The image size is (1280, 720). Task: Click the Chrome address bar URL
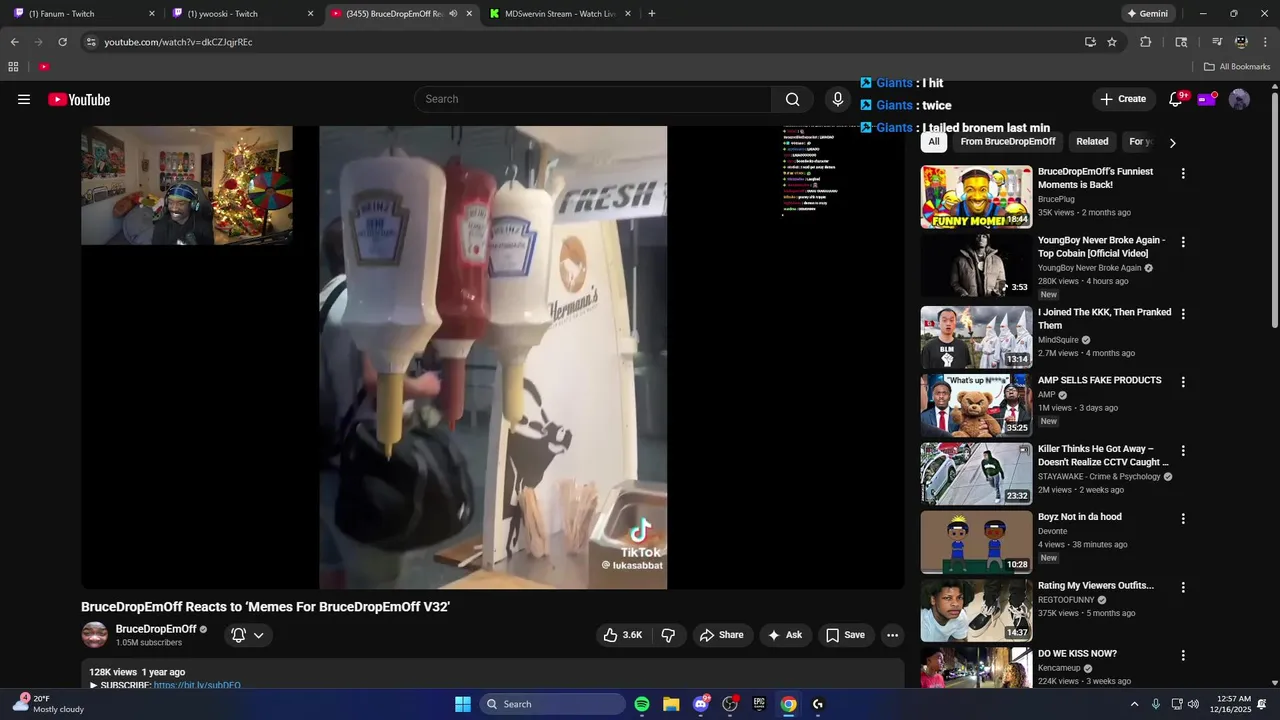coord(178,42)
